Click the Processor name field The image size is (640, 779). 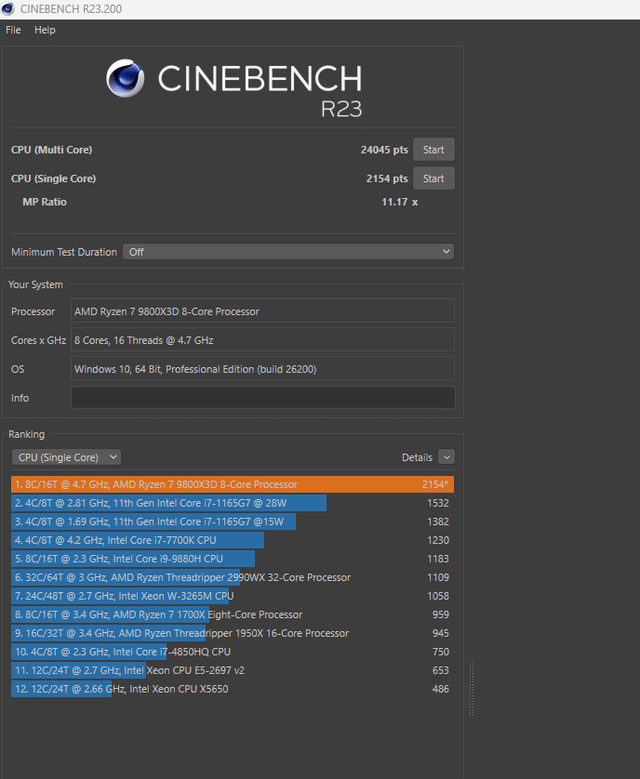coord(262,311)
